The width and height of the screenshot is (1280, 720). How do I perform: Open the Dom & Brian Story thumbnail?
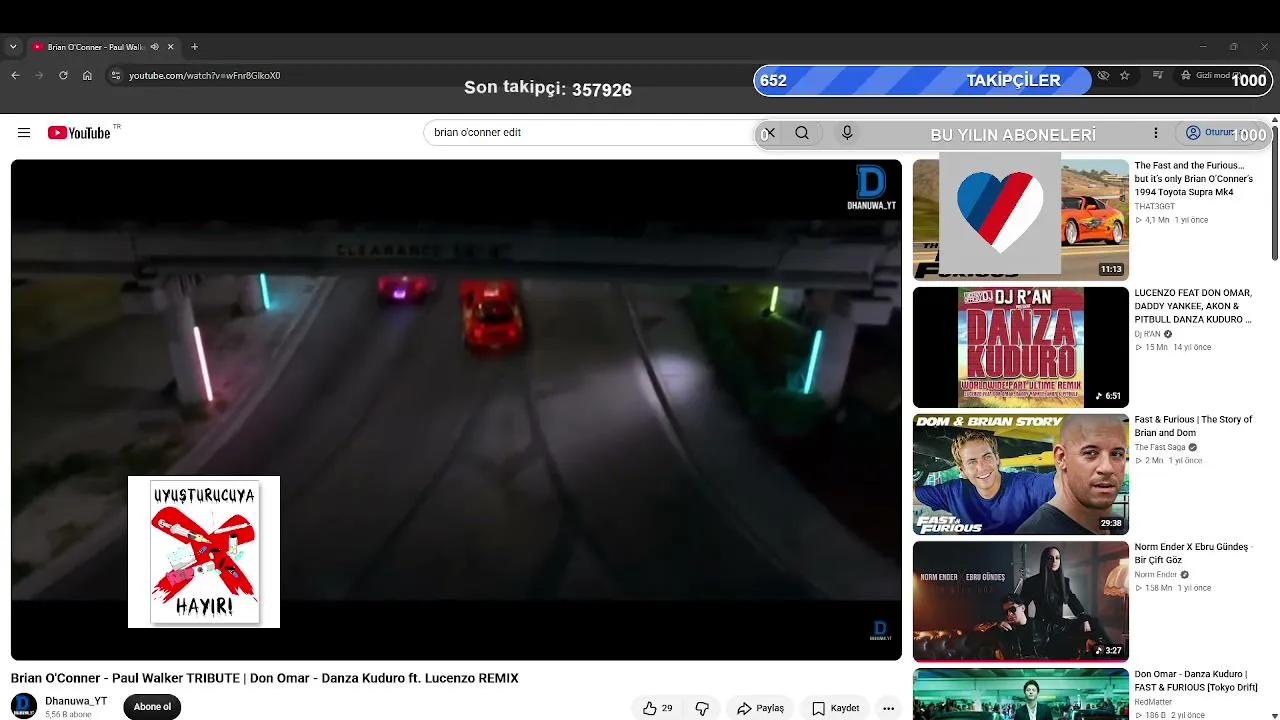[x=1021, y=474]
